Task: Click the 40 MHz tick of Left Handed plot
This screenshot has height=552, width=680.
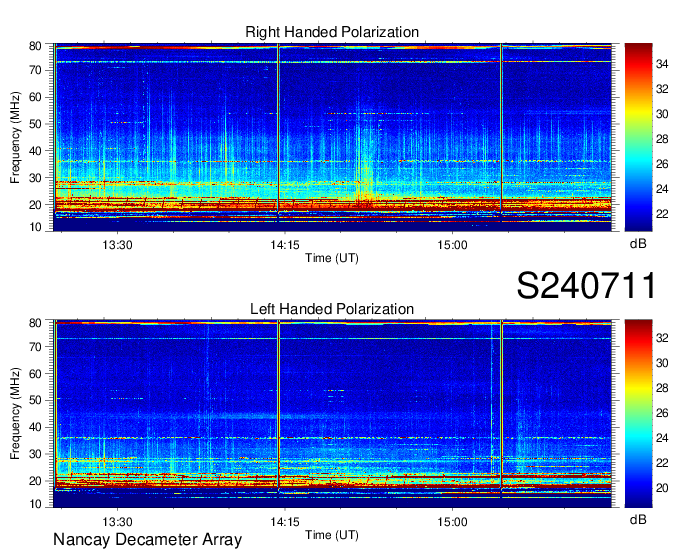Action: 35,427
